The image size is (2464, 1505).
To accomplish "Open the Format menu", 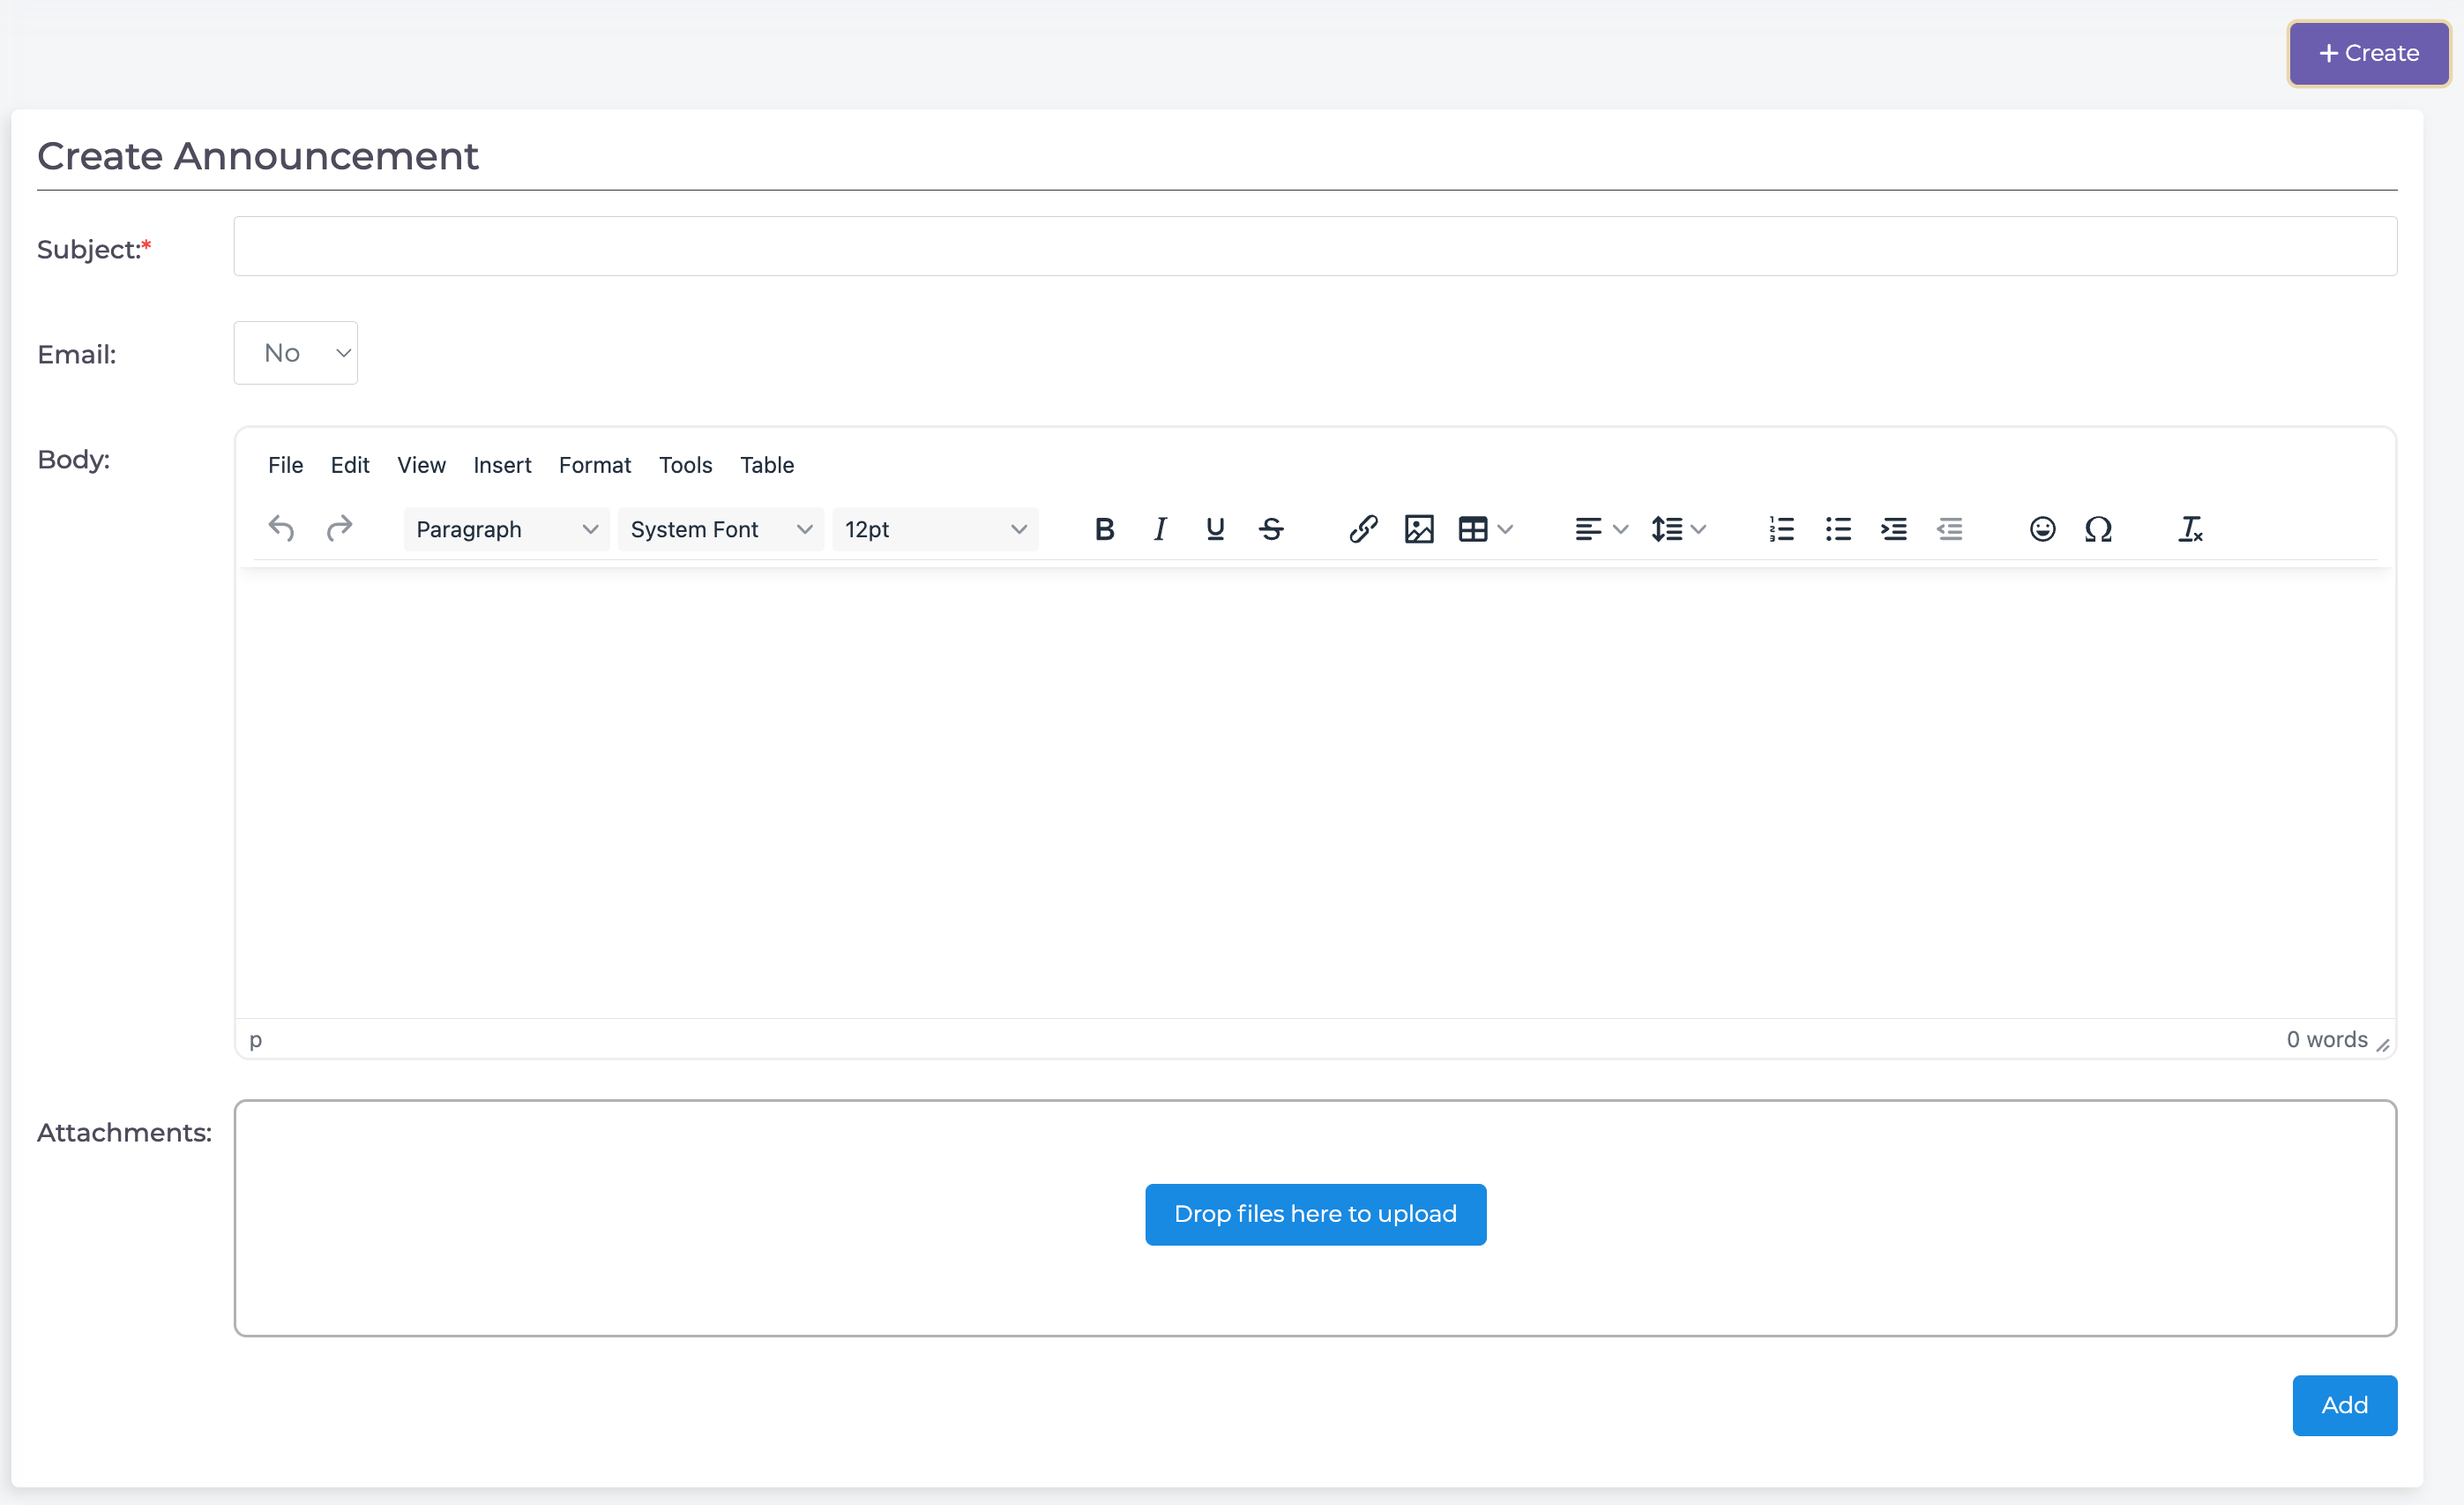I will (x=594, y=465).
